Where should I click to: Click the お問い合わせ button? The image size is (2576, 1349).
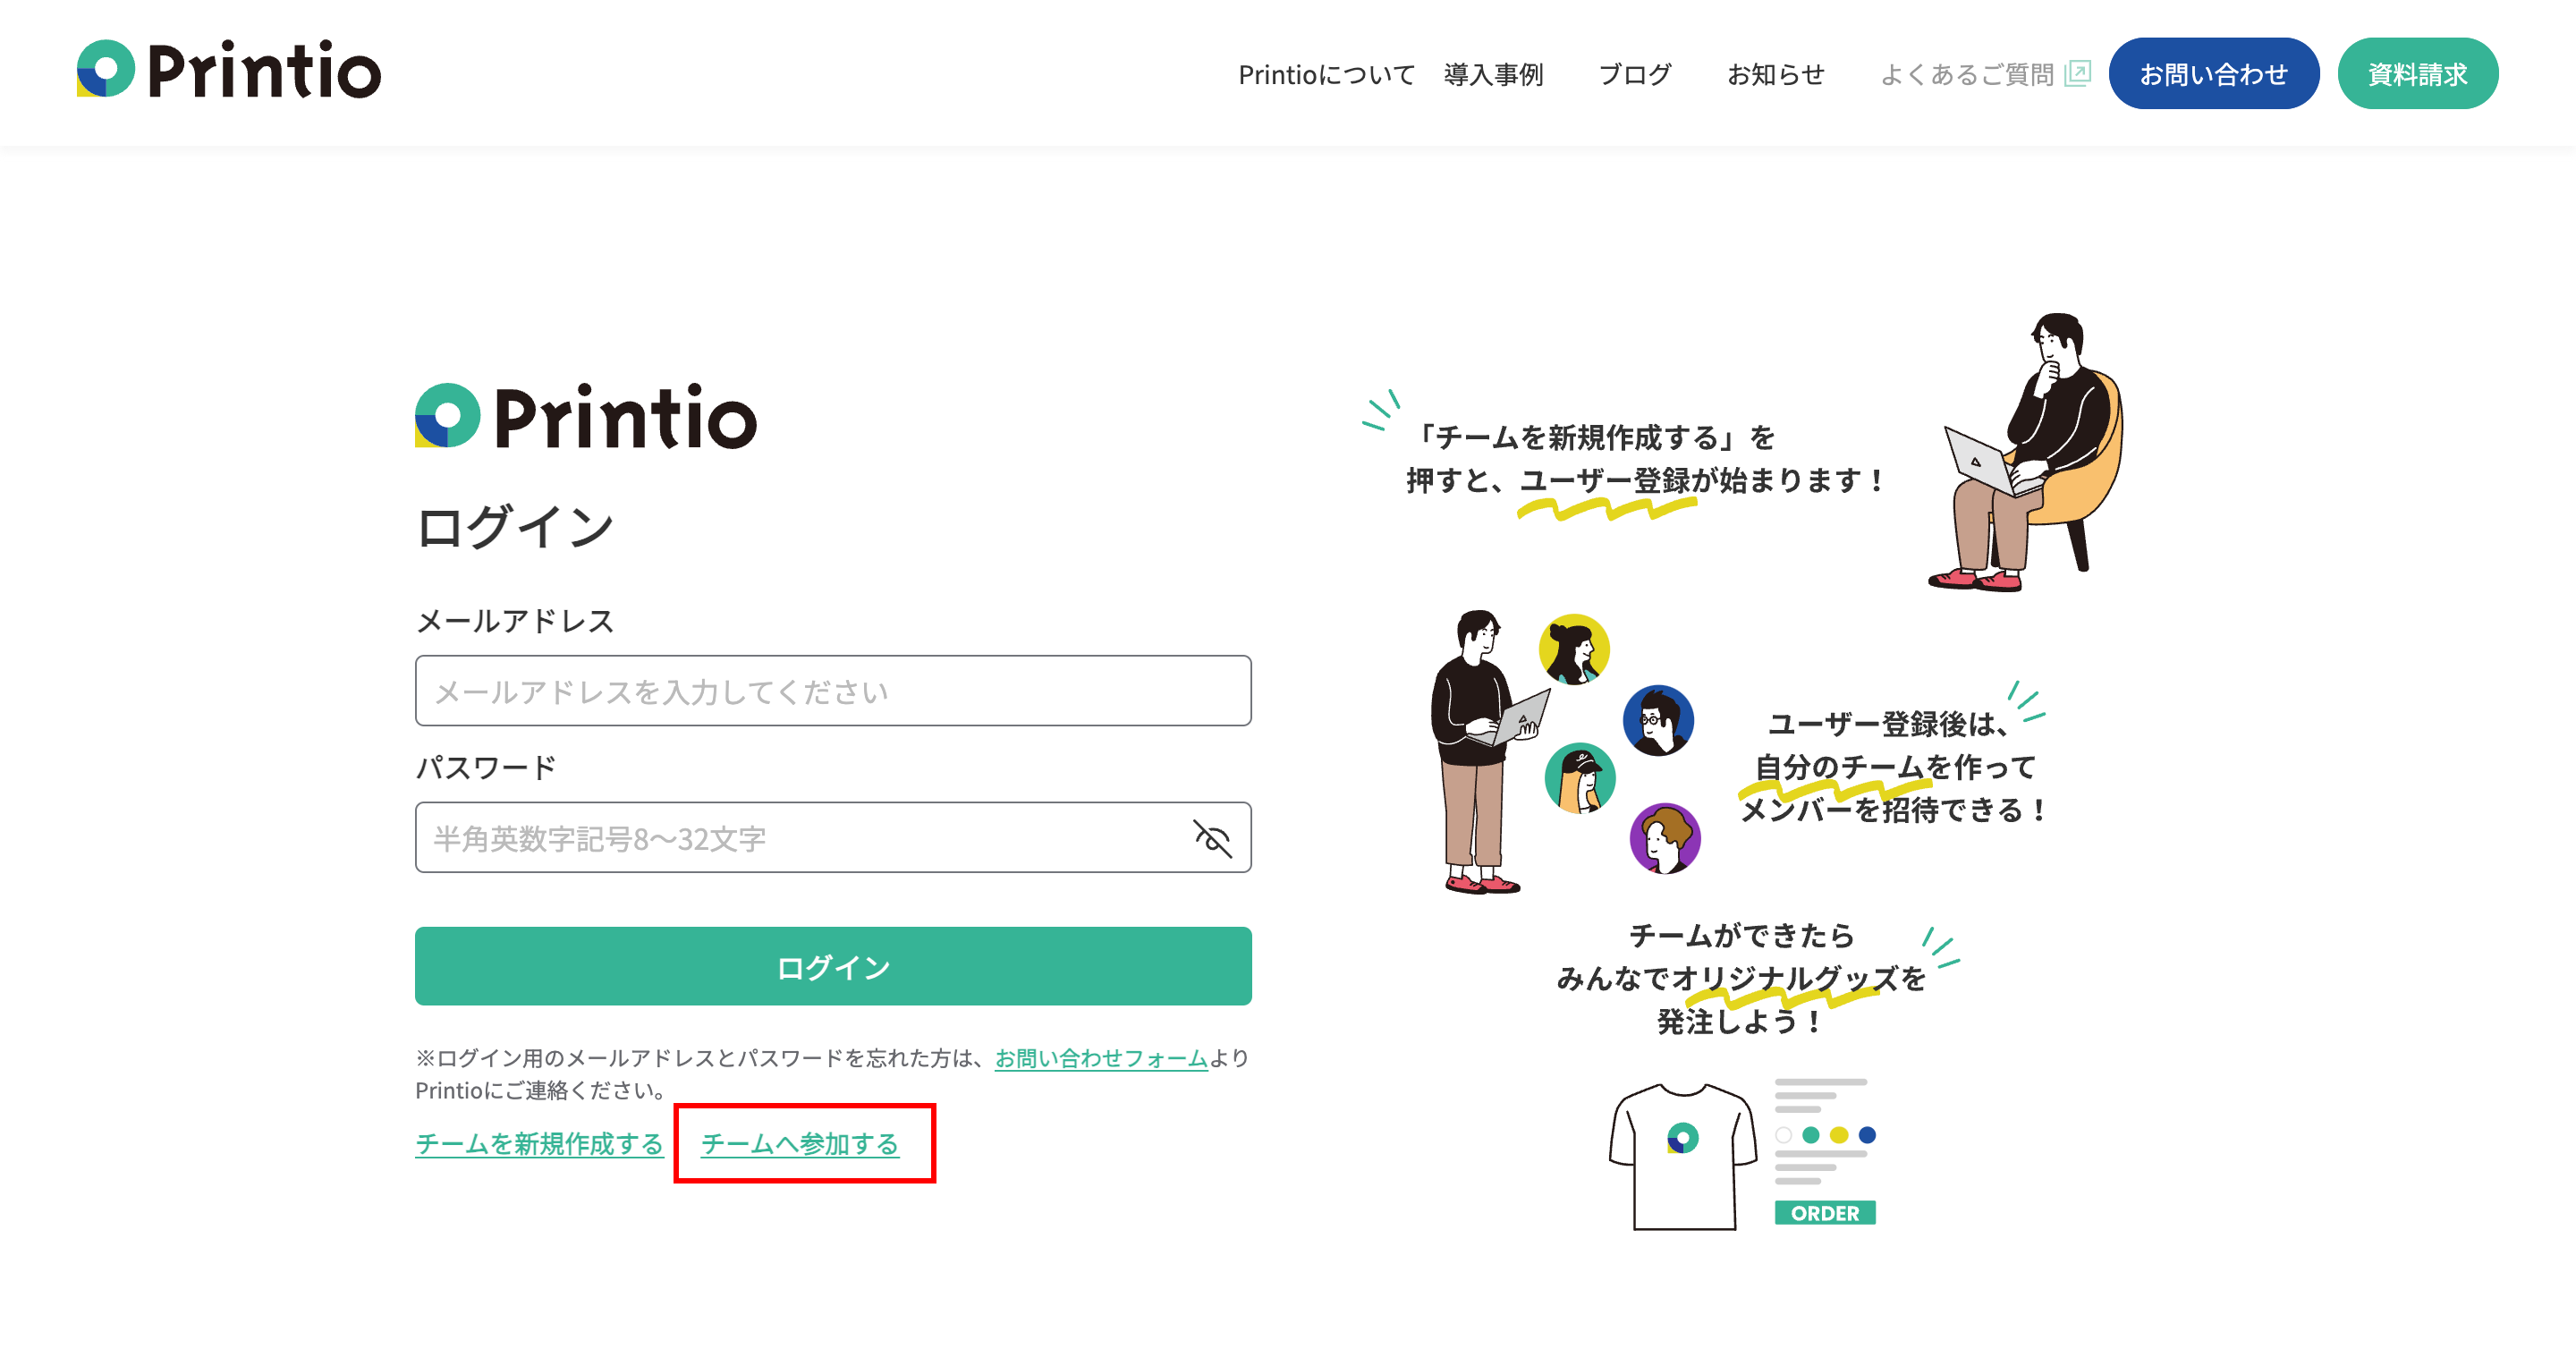(2213, 74)
